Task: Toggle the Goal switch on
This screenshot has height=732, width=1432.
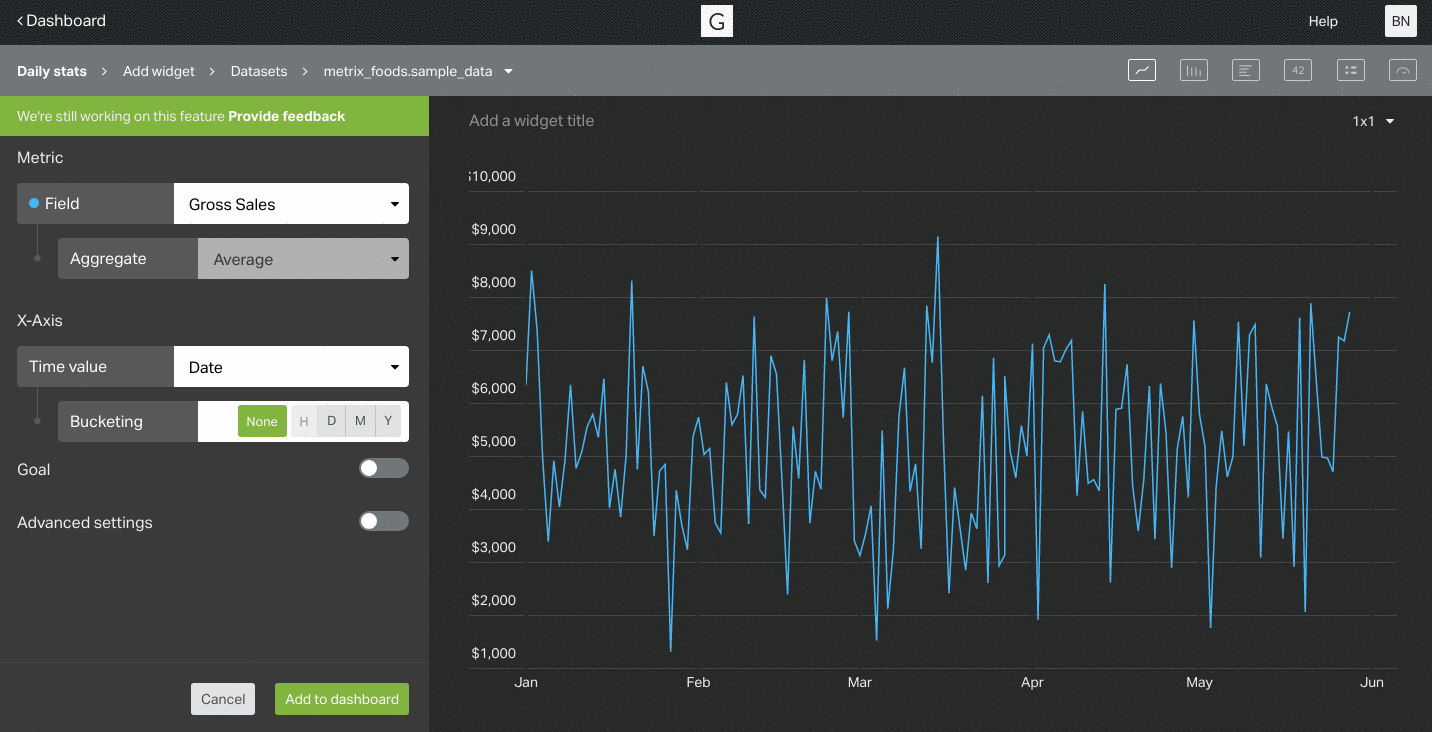Action: click(384, 468)
